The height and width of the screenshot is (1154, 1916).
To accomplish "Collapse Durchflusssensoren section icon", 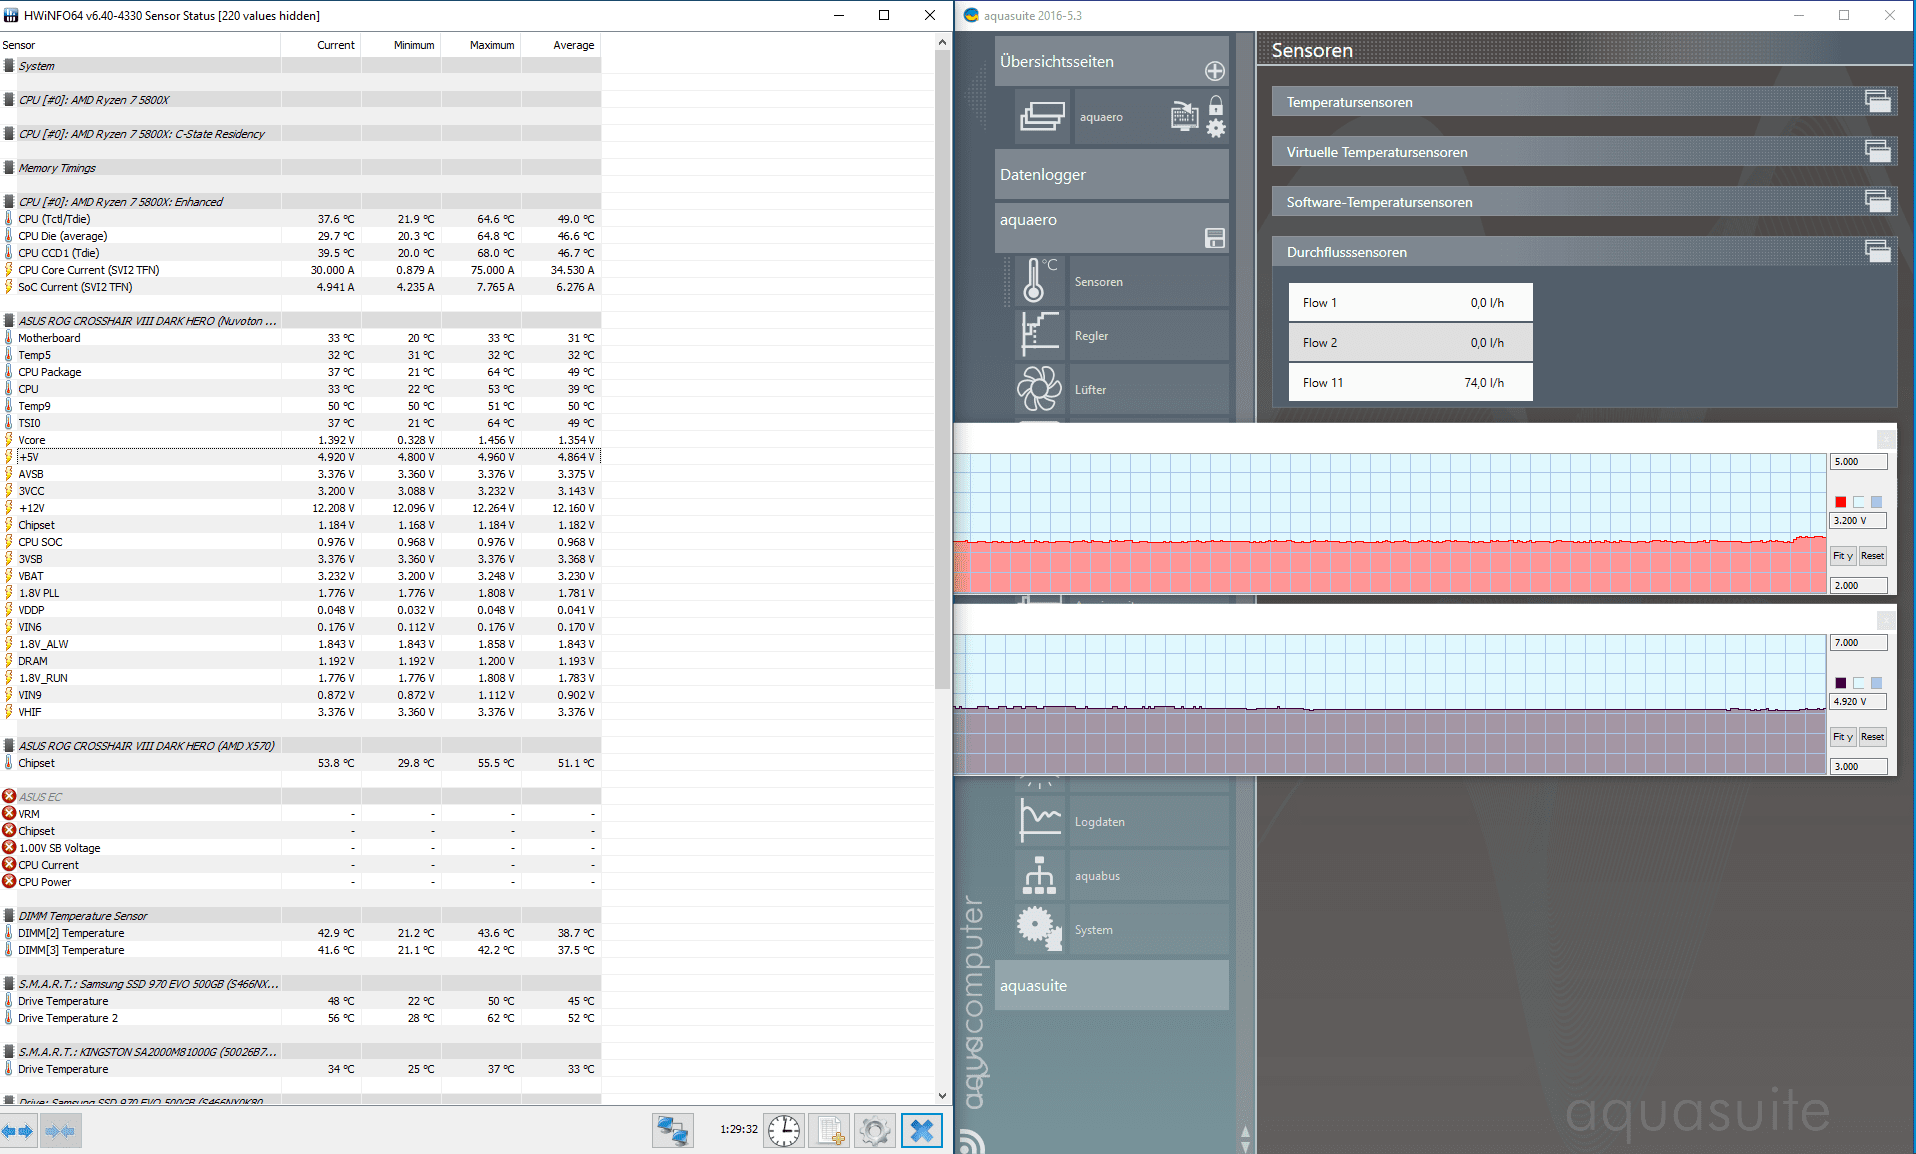I will [x=1878, y=251].
